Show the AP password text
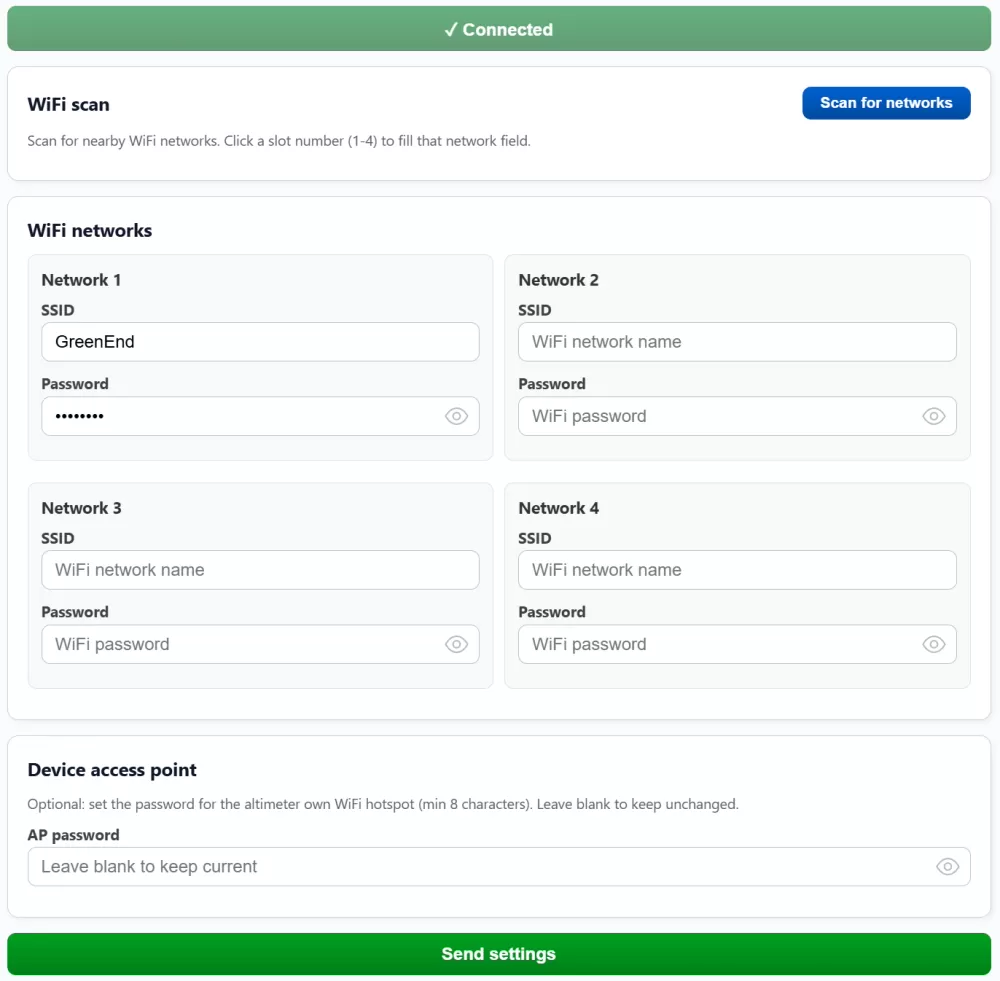Screen dimensions: 1000x981 click(x=947, y=866)
